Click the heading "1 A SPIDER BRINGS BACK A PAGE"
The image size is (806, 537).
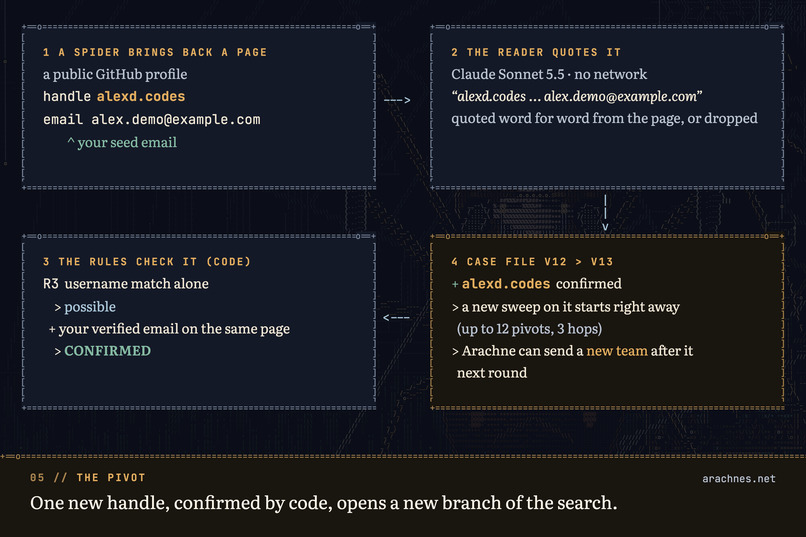click(155, 52)
